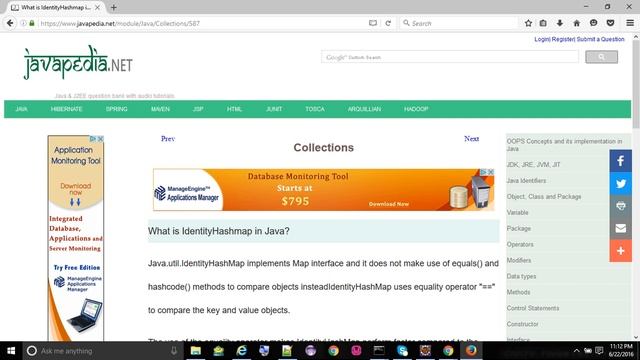The image size is (640, 360).
Task: Click the Login link
Action: pos(542,39)
